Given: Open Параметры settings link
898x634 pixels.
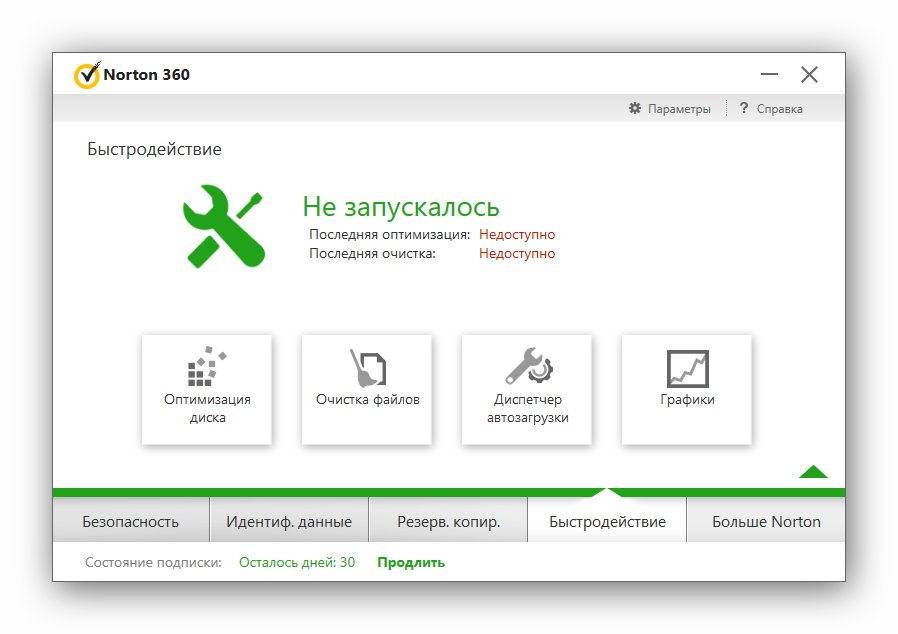Looking at the screenshot, I should point(679,109).
